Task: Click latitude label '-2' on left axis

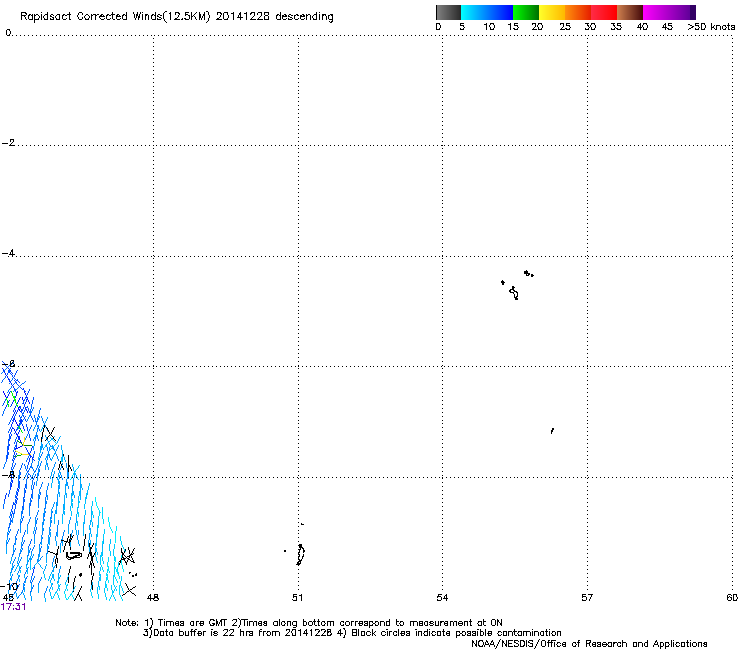Action: click(x=8, y=143)
